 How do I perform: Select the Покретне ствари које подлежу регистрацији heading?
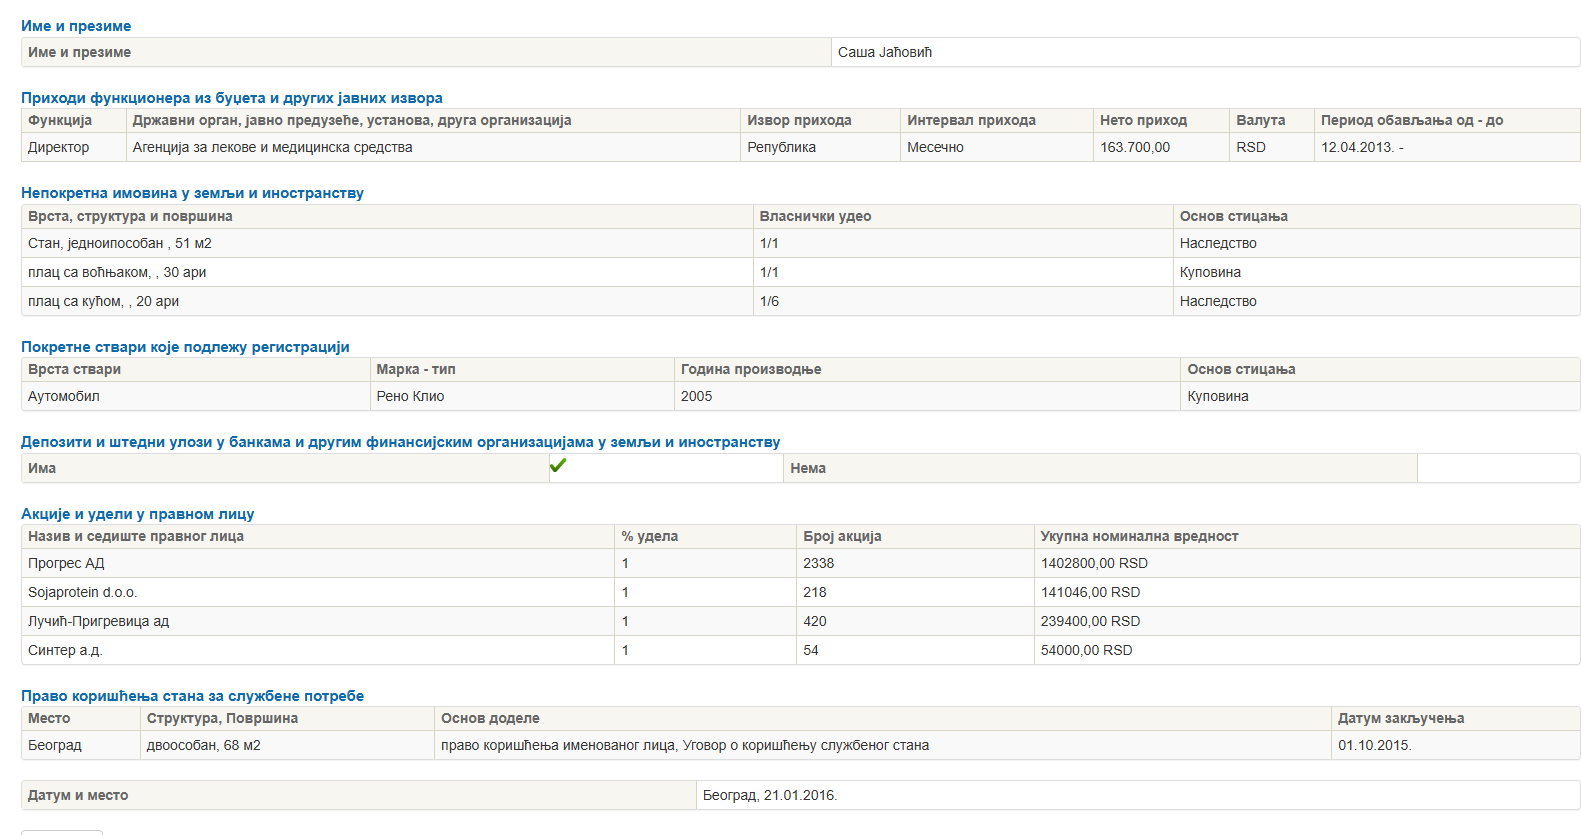point(185,347)
